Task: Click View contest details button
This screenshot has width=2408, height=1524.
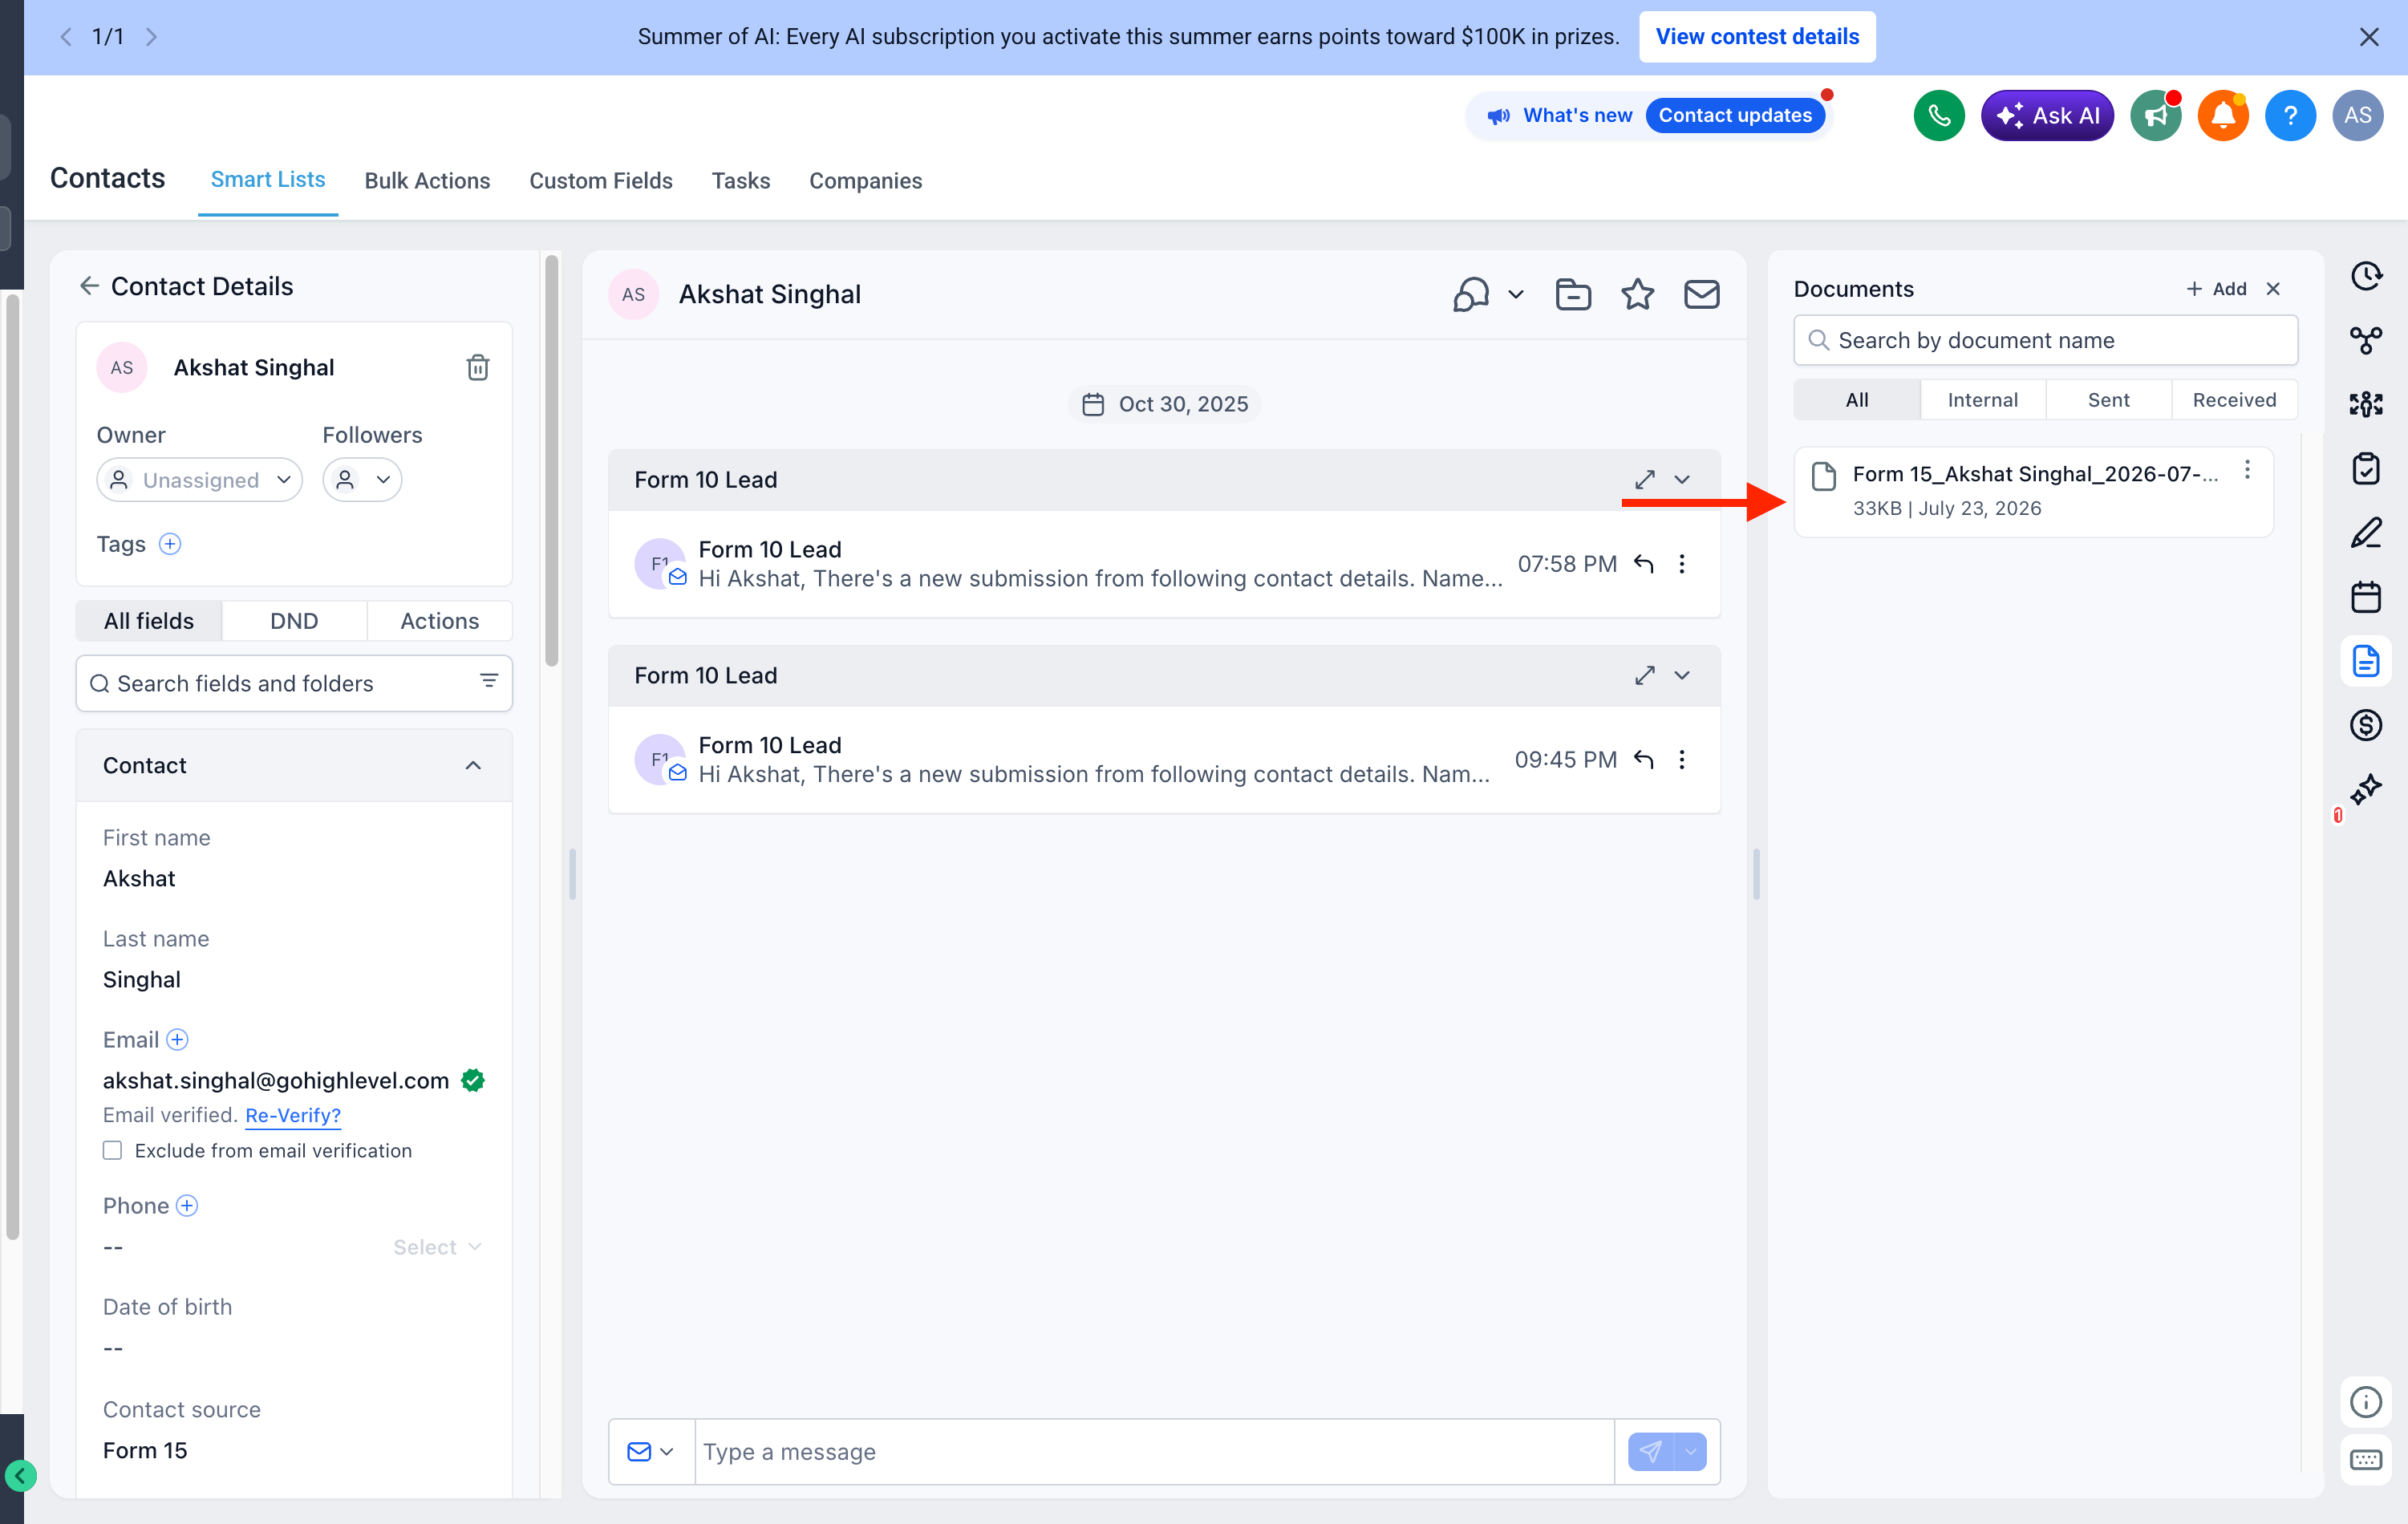Action: click(1757, 36)
